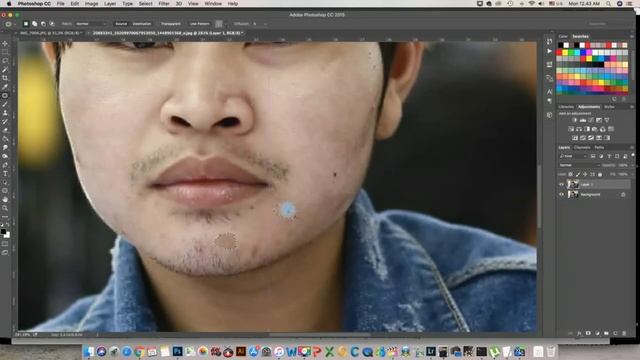The height and width of the screenshot is (360, 640).
Task: Select the Move tool
Action: [5, 44]
